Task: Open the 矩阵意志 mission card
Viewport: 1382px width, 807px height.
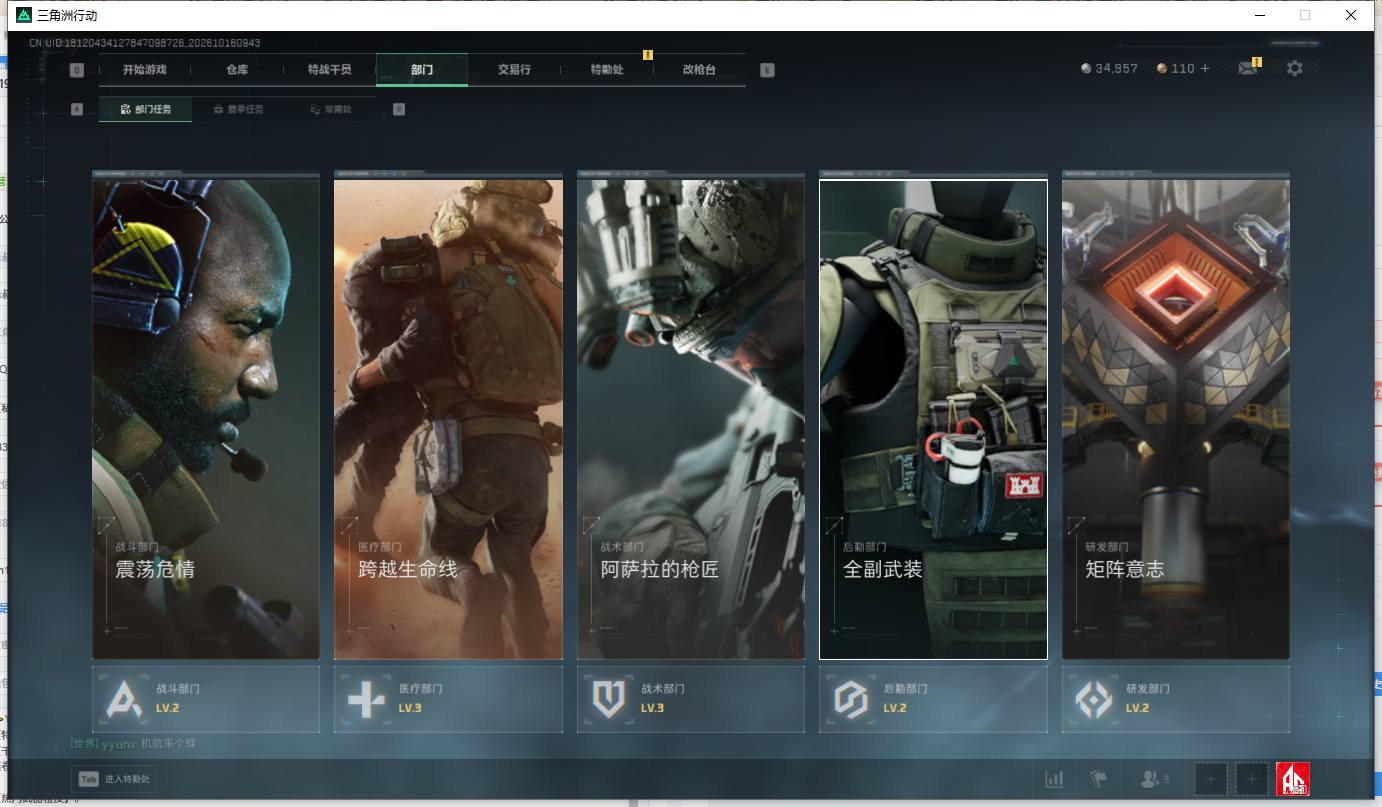Action: coord(1176,419)
